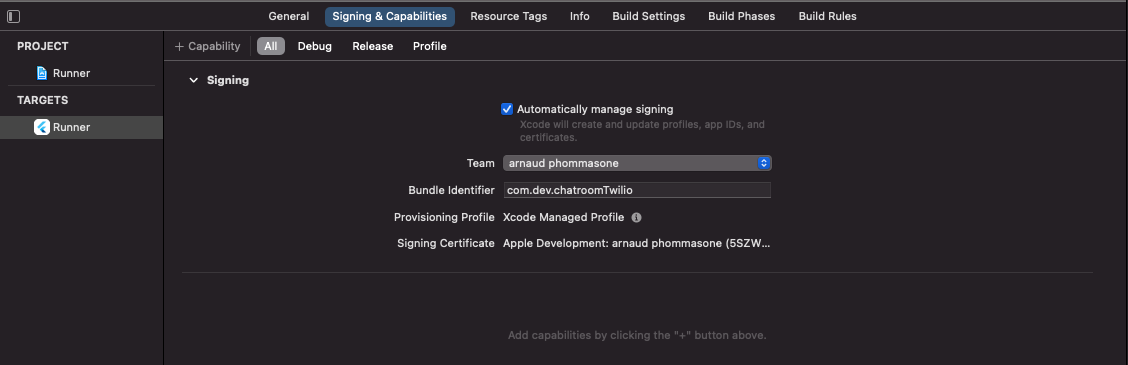Screen dimensions: 1128x365
Task: Click the + Capability button
Action: coord(207,46)
